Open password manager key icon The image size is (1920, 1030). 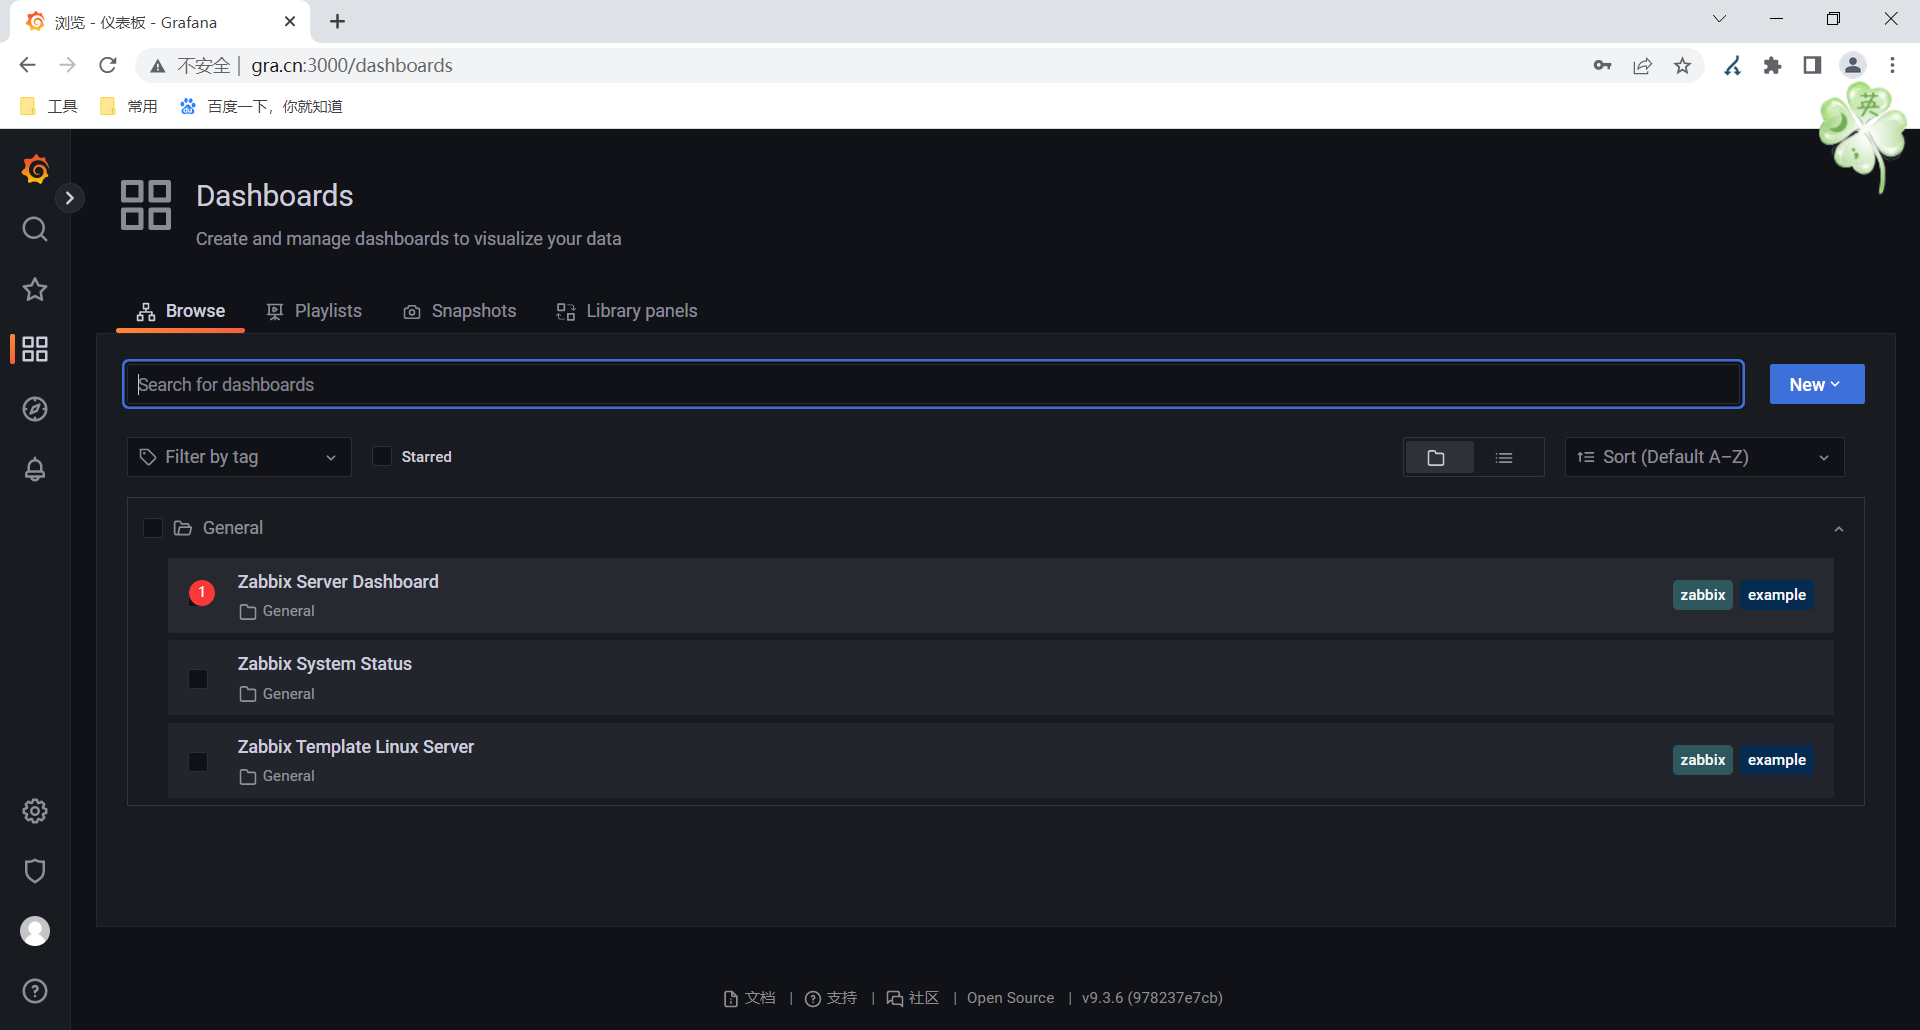(1602, 65)
